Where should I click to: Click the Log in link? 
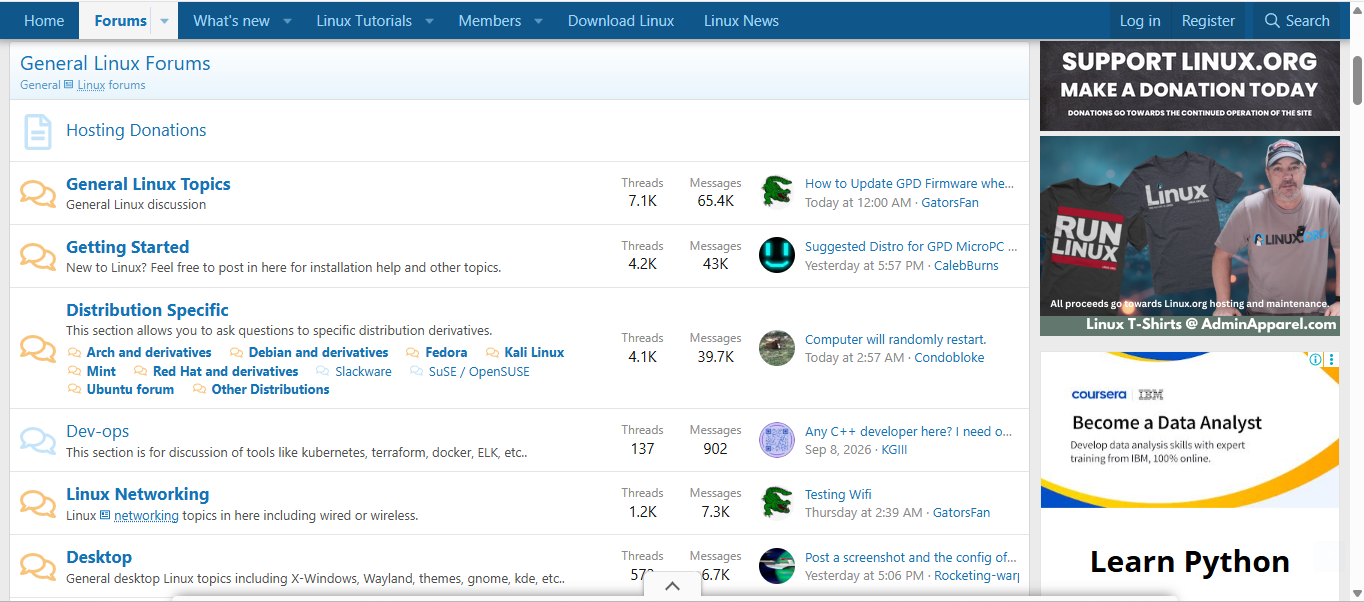(x=1140, y=21)
